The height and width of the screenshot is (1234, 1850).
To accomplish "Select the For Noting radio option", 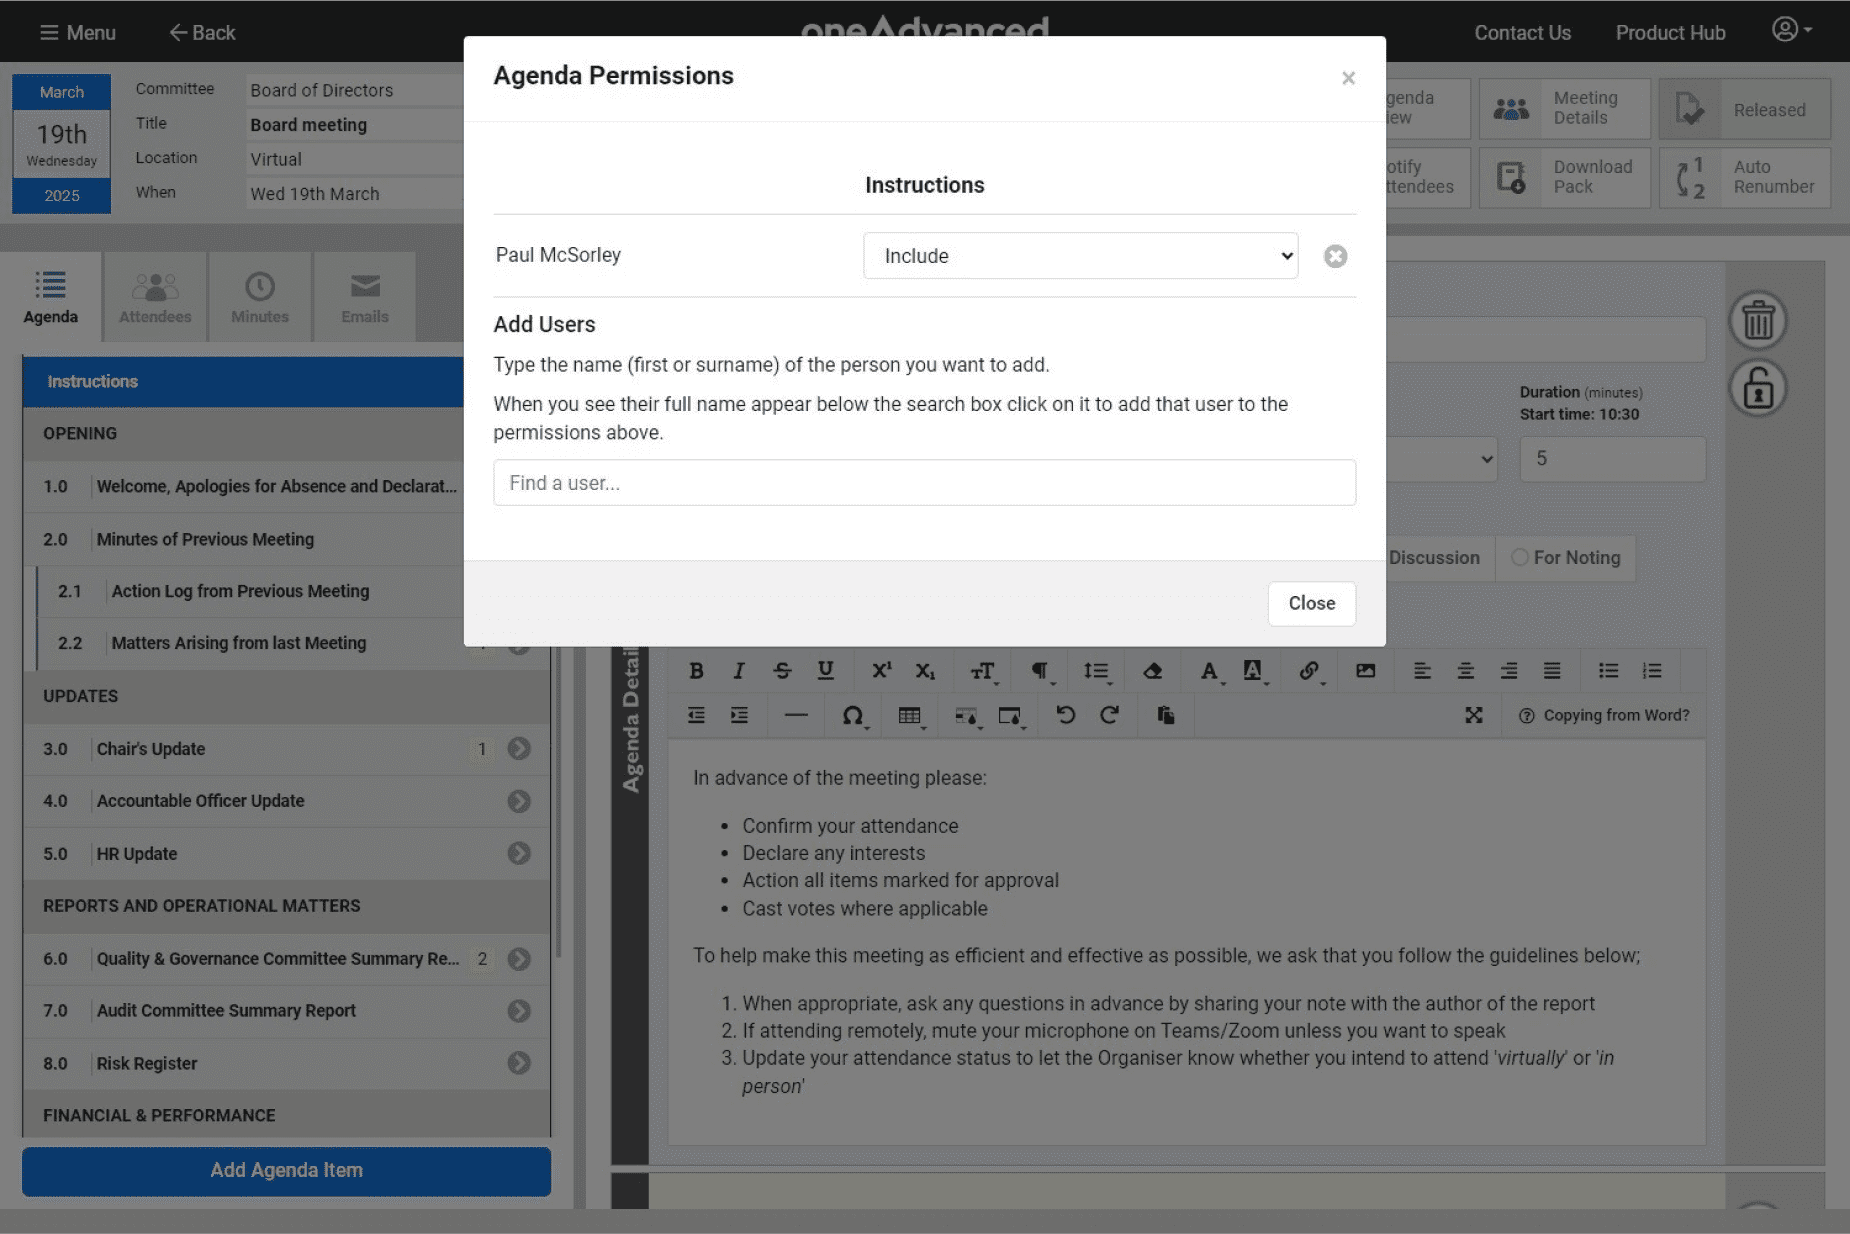I will (x=1520, y=558).
